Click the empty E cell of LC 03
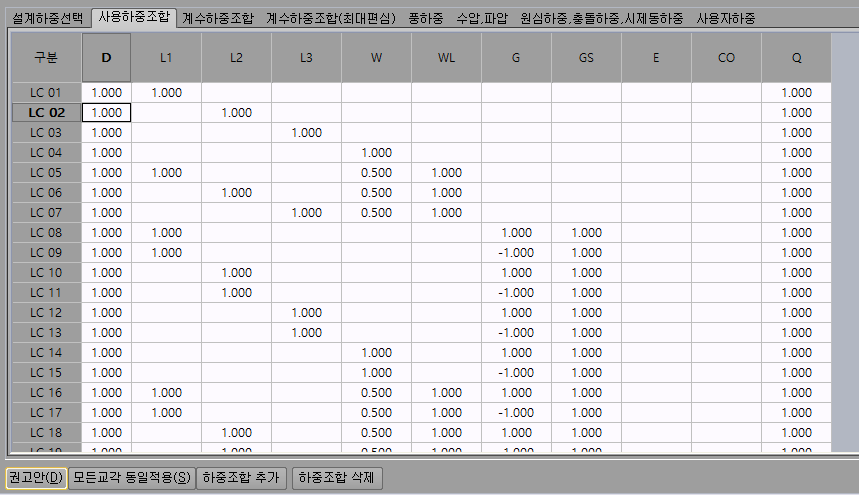 pyautogui.click(x=656, y=133)
